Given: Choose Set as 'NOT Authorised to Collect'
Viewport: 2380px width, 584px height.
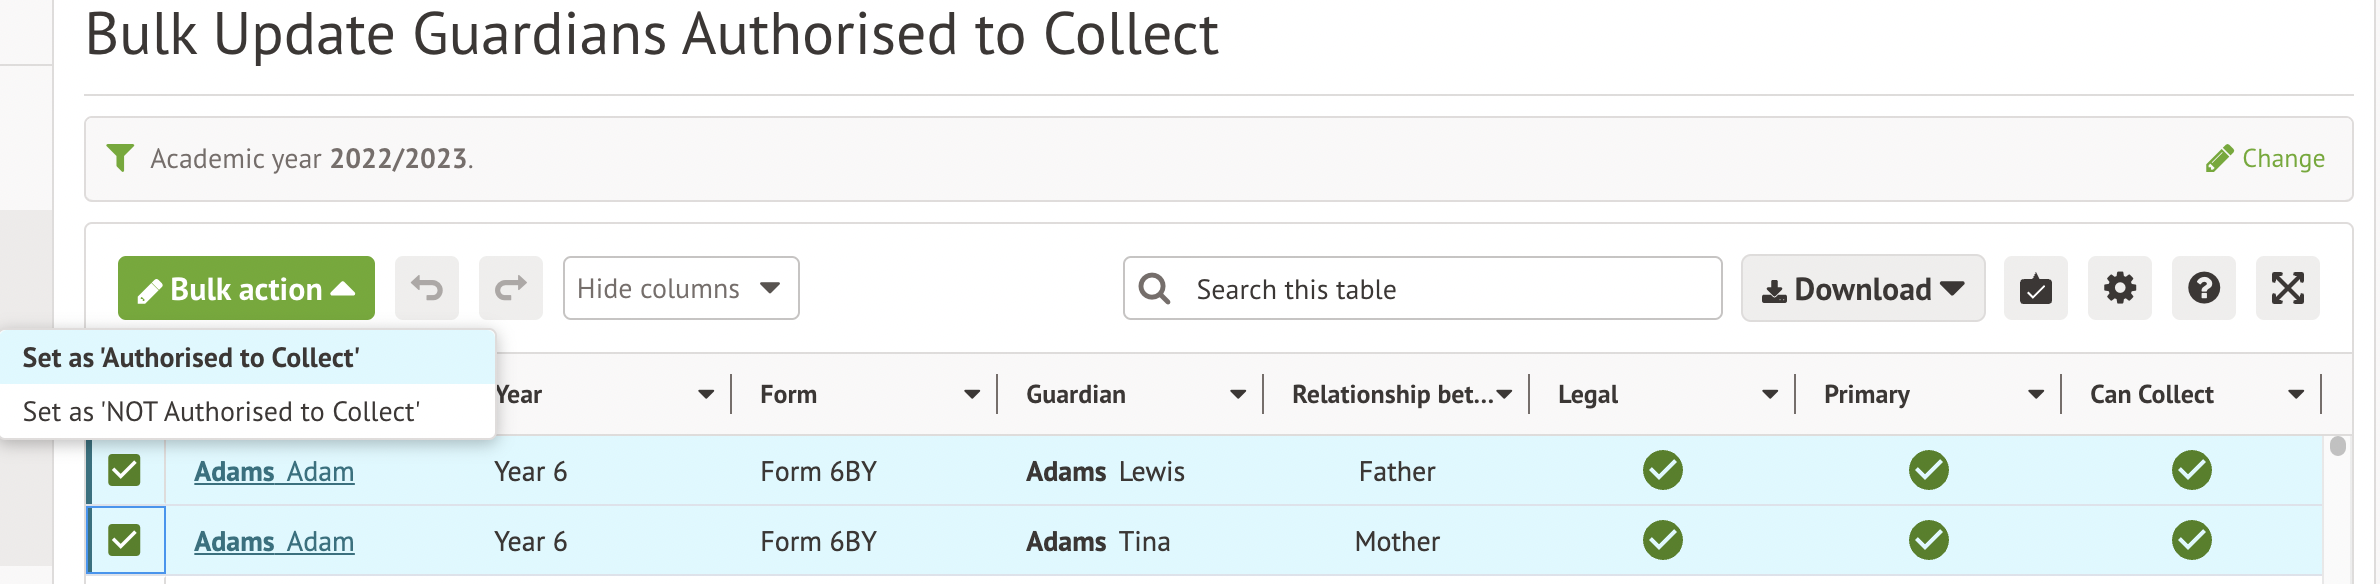Looking at the screenshot, I should [221, 412].
